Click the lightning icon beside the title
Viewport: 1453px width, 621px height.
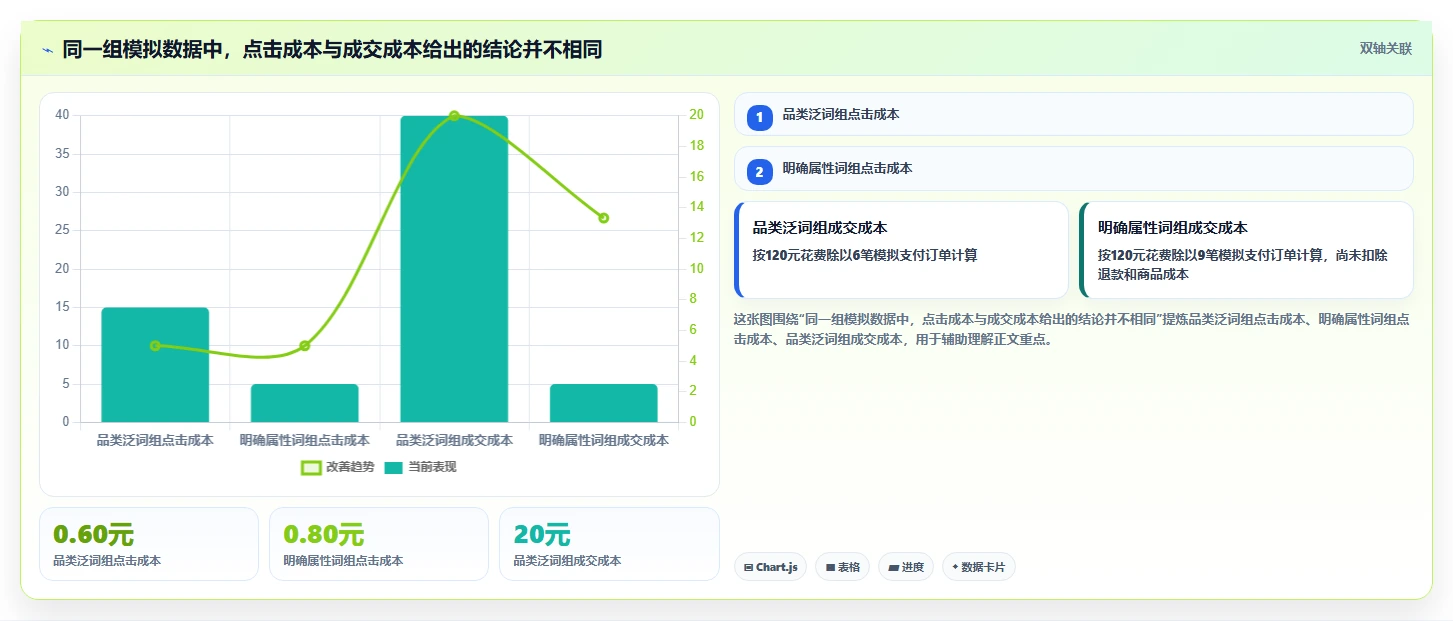tap(47, 50)
